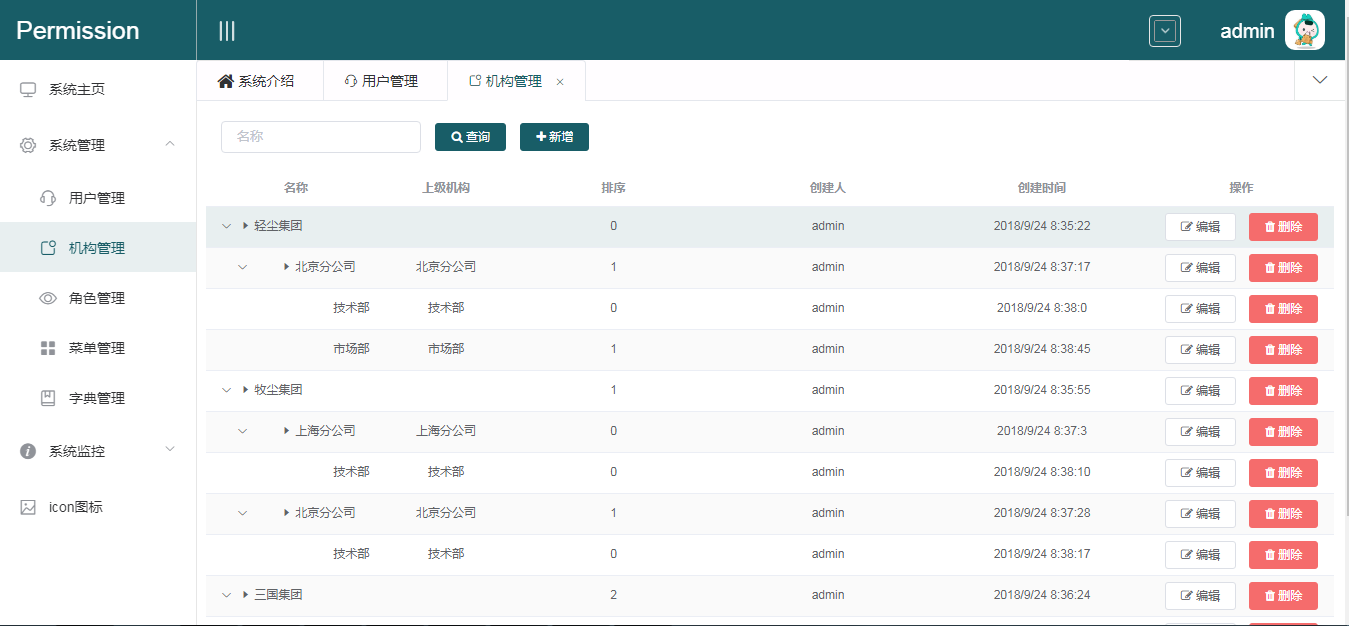Screen dimensions: 1349x626
Task: Open 菜单管理 in the sidebar
Action: [x=98, y=348]
